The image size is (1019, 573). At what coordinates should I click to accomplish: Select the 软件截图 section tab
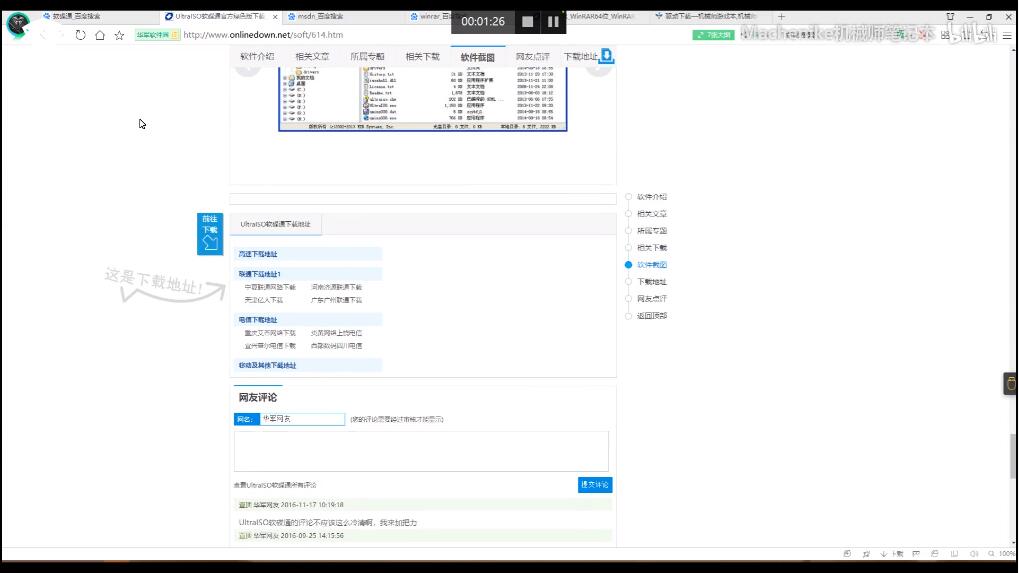[x=478, y=57]
